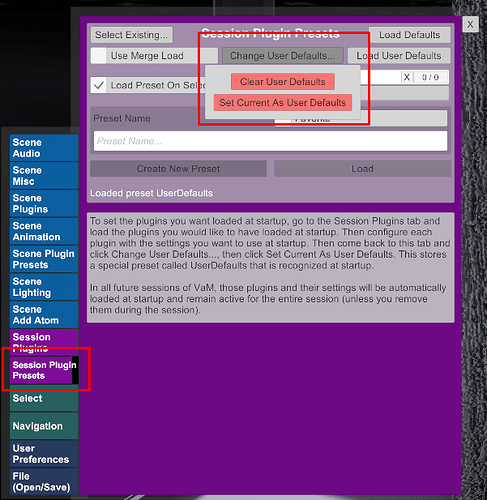Select Scene Plugin Presets tab
The width and height of the screenshot is (487, 500).
point(44,259)
